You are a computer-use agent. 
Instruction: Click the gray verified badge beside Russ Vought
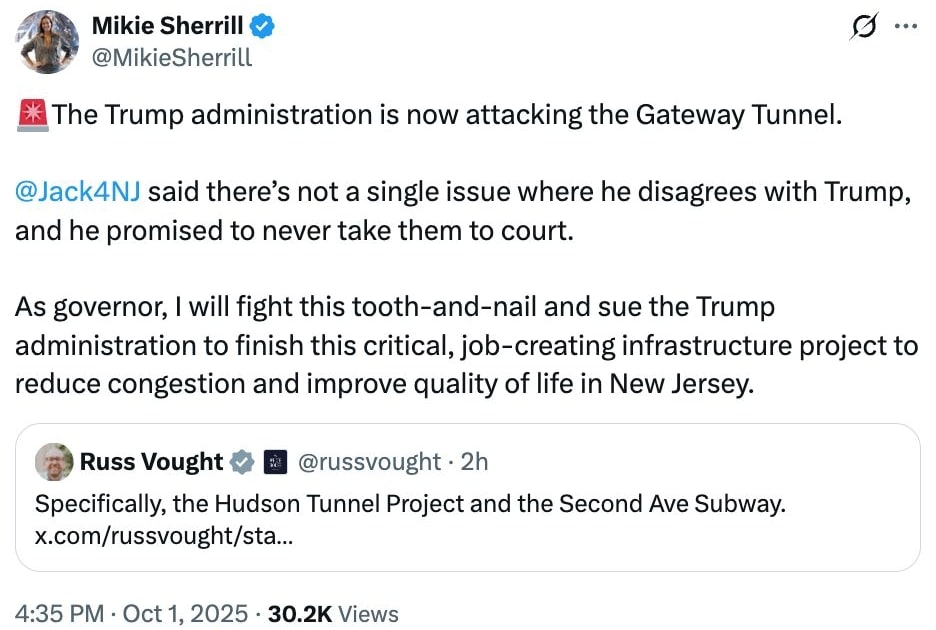pyautogui.click(x=242, y=462)
